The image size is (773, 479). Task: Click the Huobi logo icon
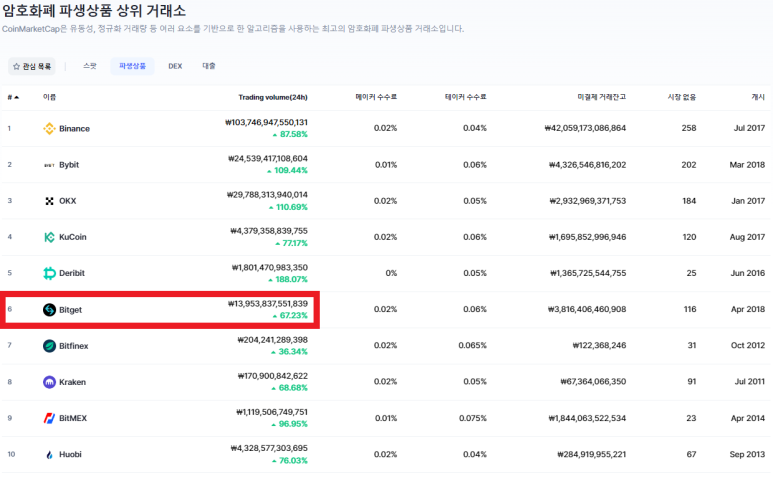click(x=49, y=454)
